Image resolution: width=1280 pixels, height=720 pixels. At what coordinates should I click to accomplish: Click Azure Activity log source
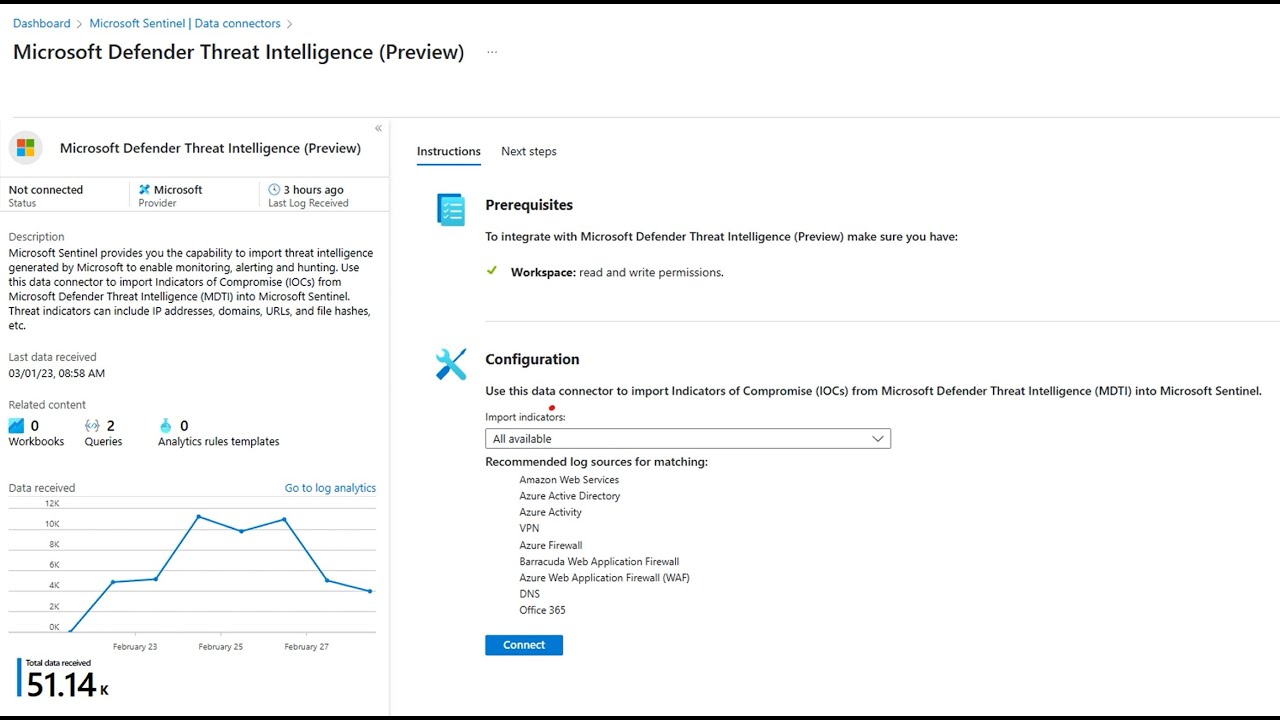click(x=550, y=512)
